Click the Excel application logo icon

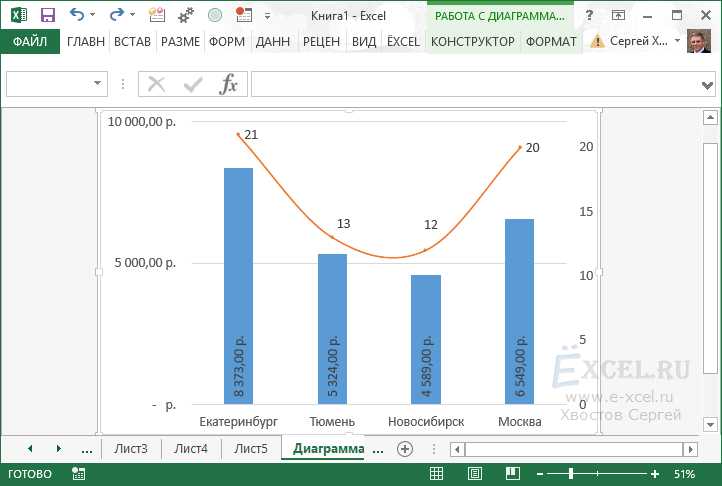pyautogui.click(x=19, y=15)
